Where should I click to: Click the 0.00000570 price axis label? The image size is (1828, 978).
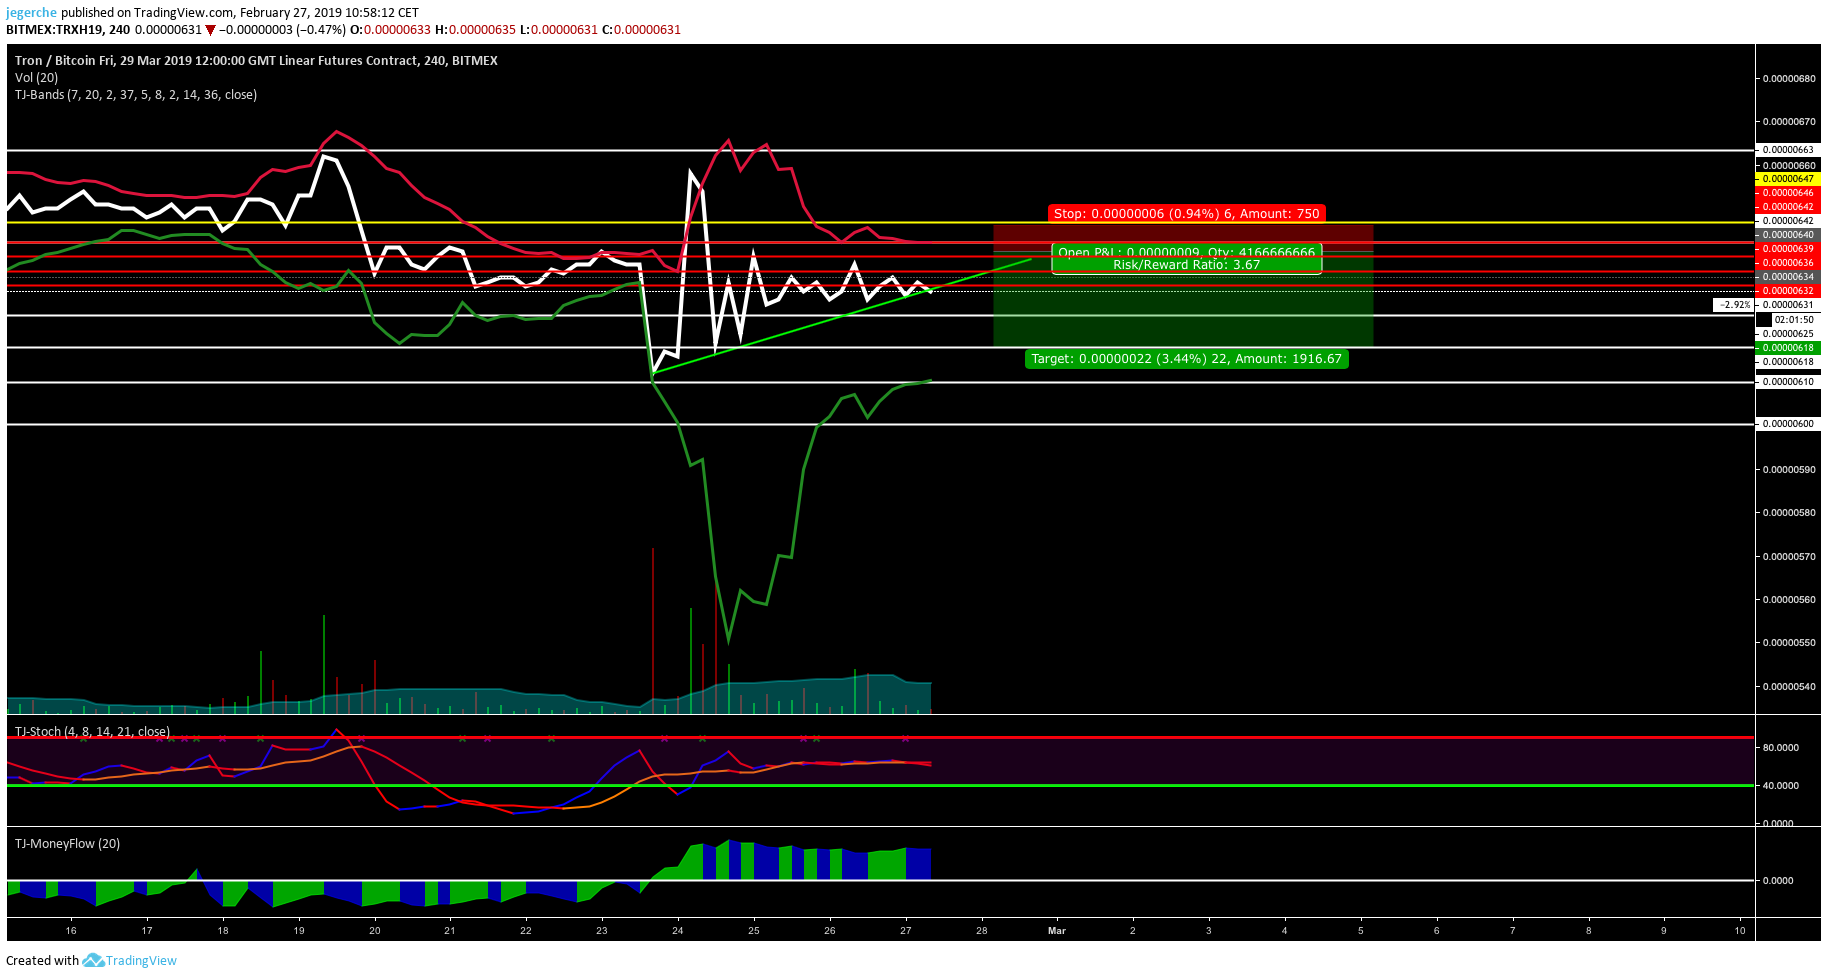[1789, 557]
